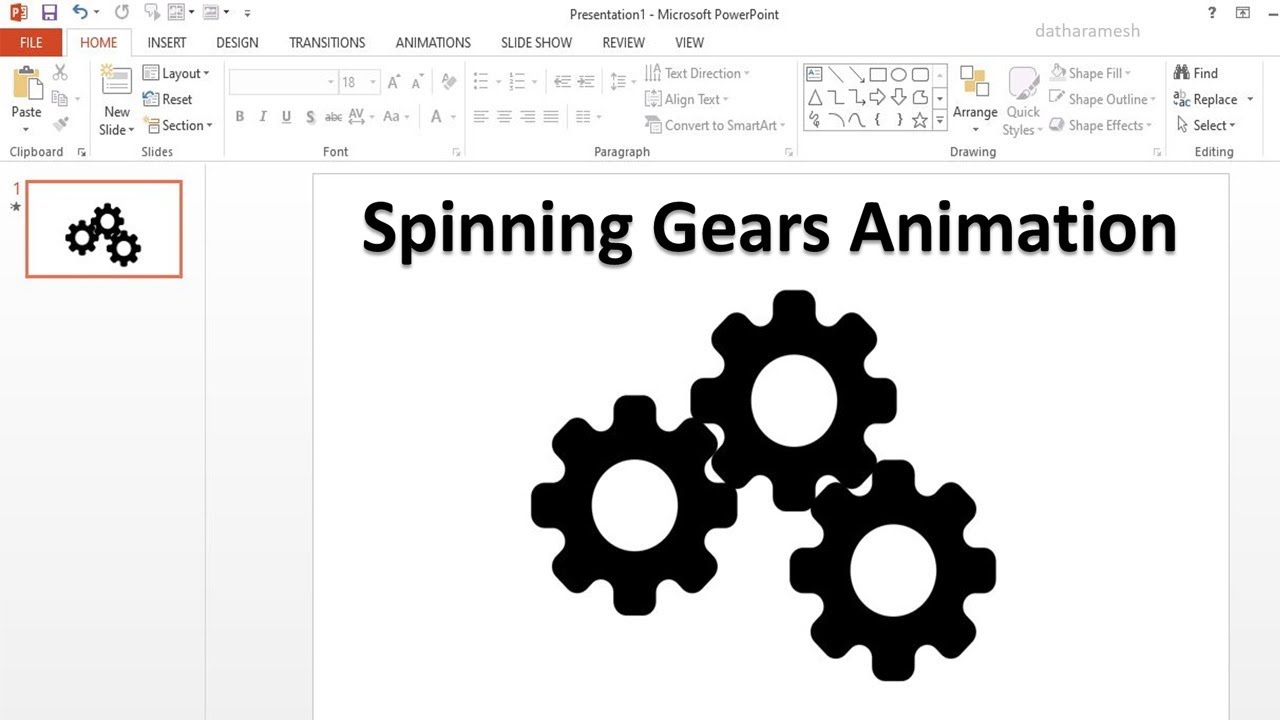Screen dimensions: 1280x720
Task: Pick the freeform scribble shape
Action: point(814,120)
